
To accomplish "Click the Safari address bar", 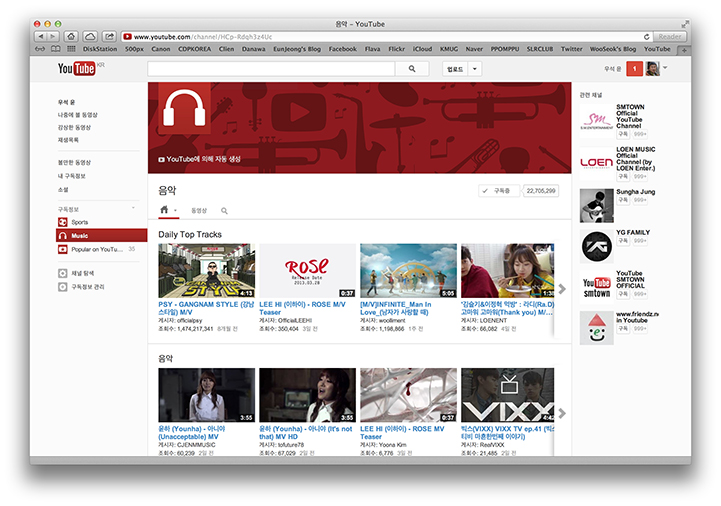I will (x=386, y=37).
